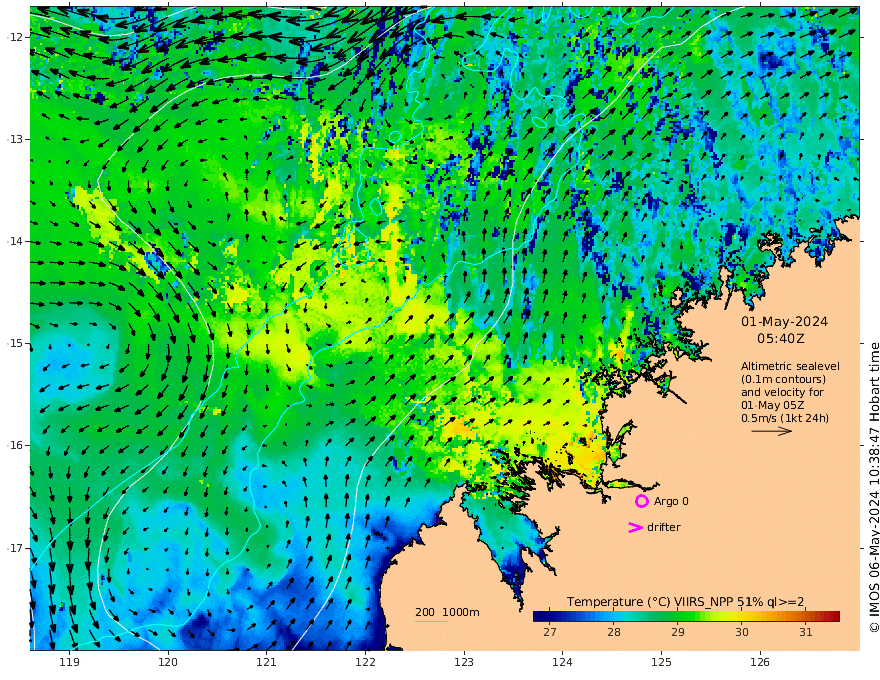Click the colorbar tick label 29
The height and width of the screenshot is (680, 880).
678,632
